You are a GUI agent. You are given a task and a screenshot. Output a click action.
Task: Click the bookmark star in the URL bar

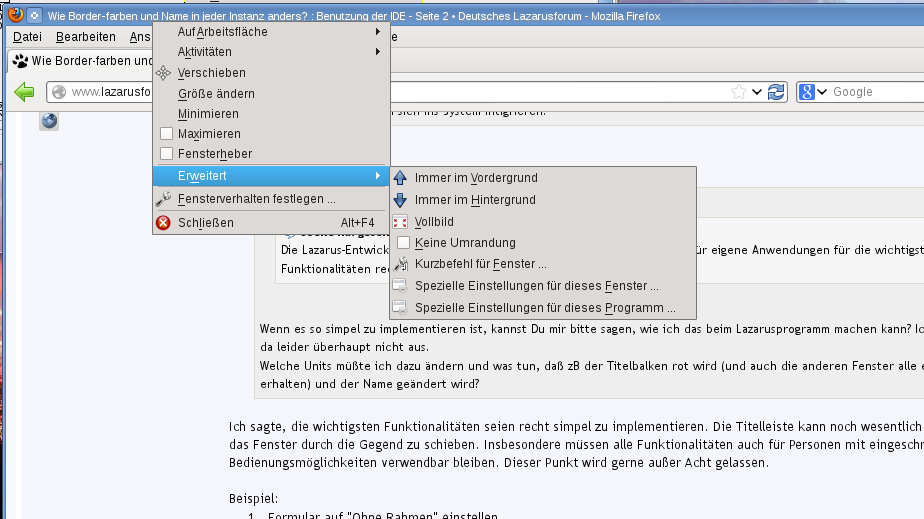click(739, 92)
